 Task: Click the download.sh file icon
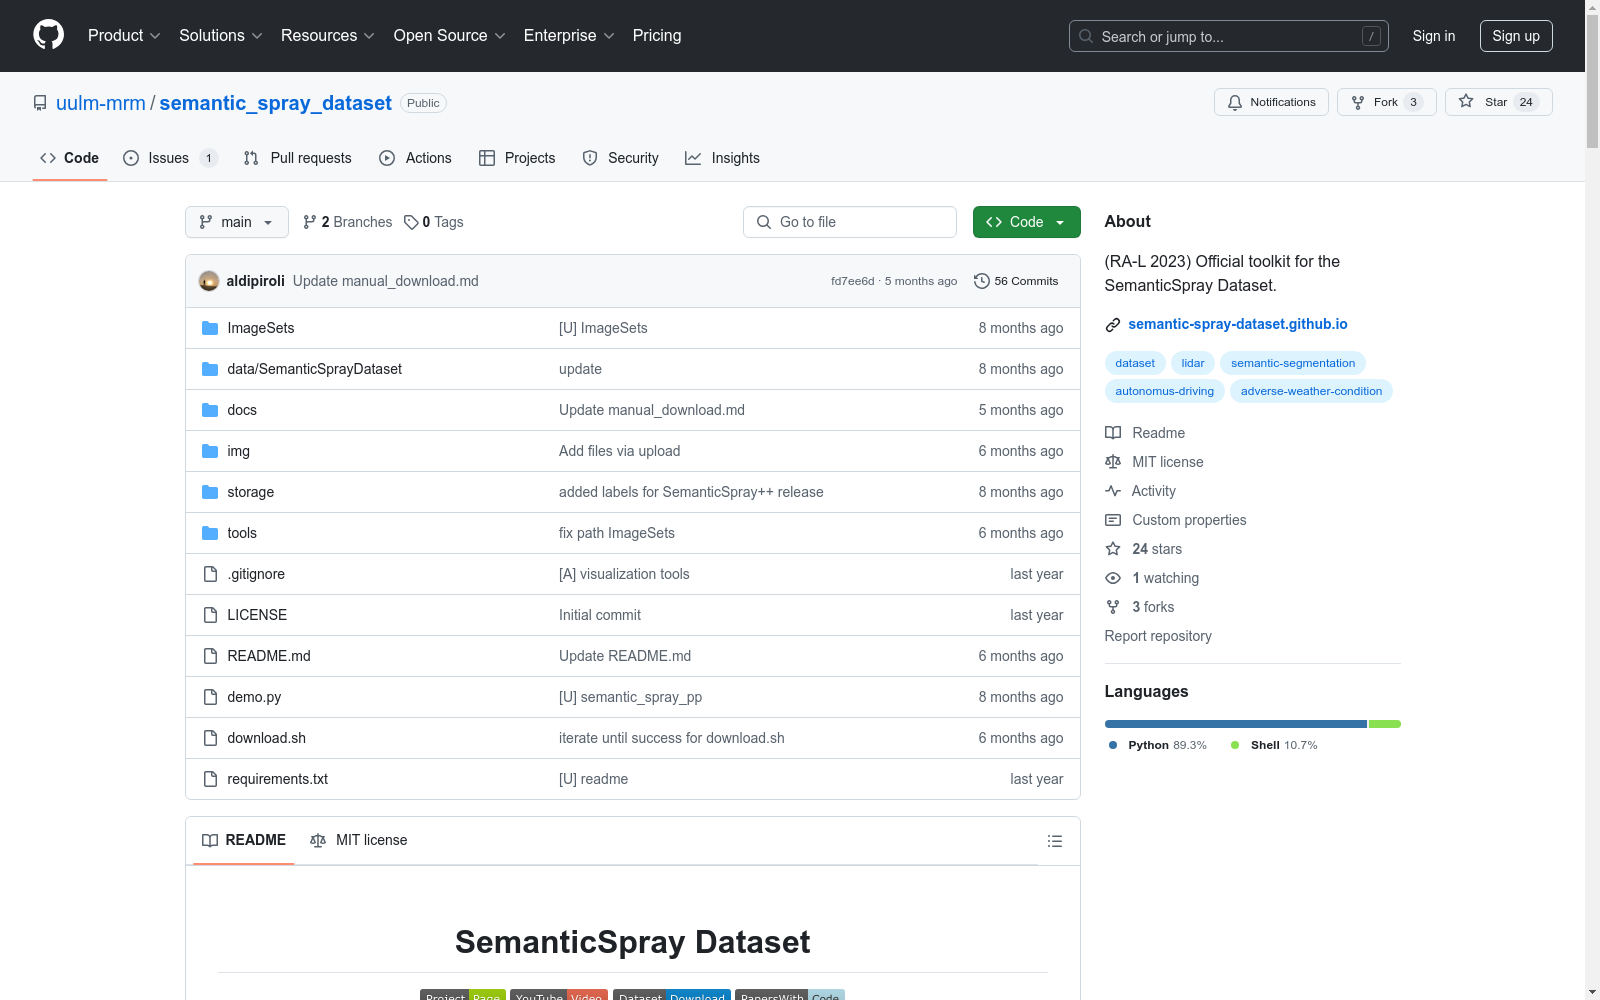tap(210, 738)
